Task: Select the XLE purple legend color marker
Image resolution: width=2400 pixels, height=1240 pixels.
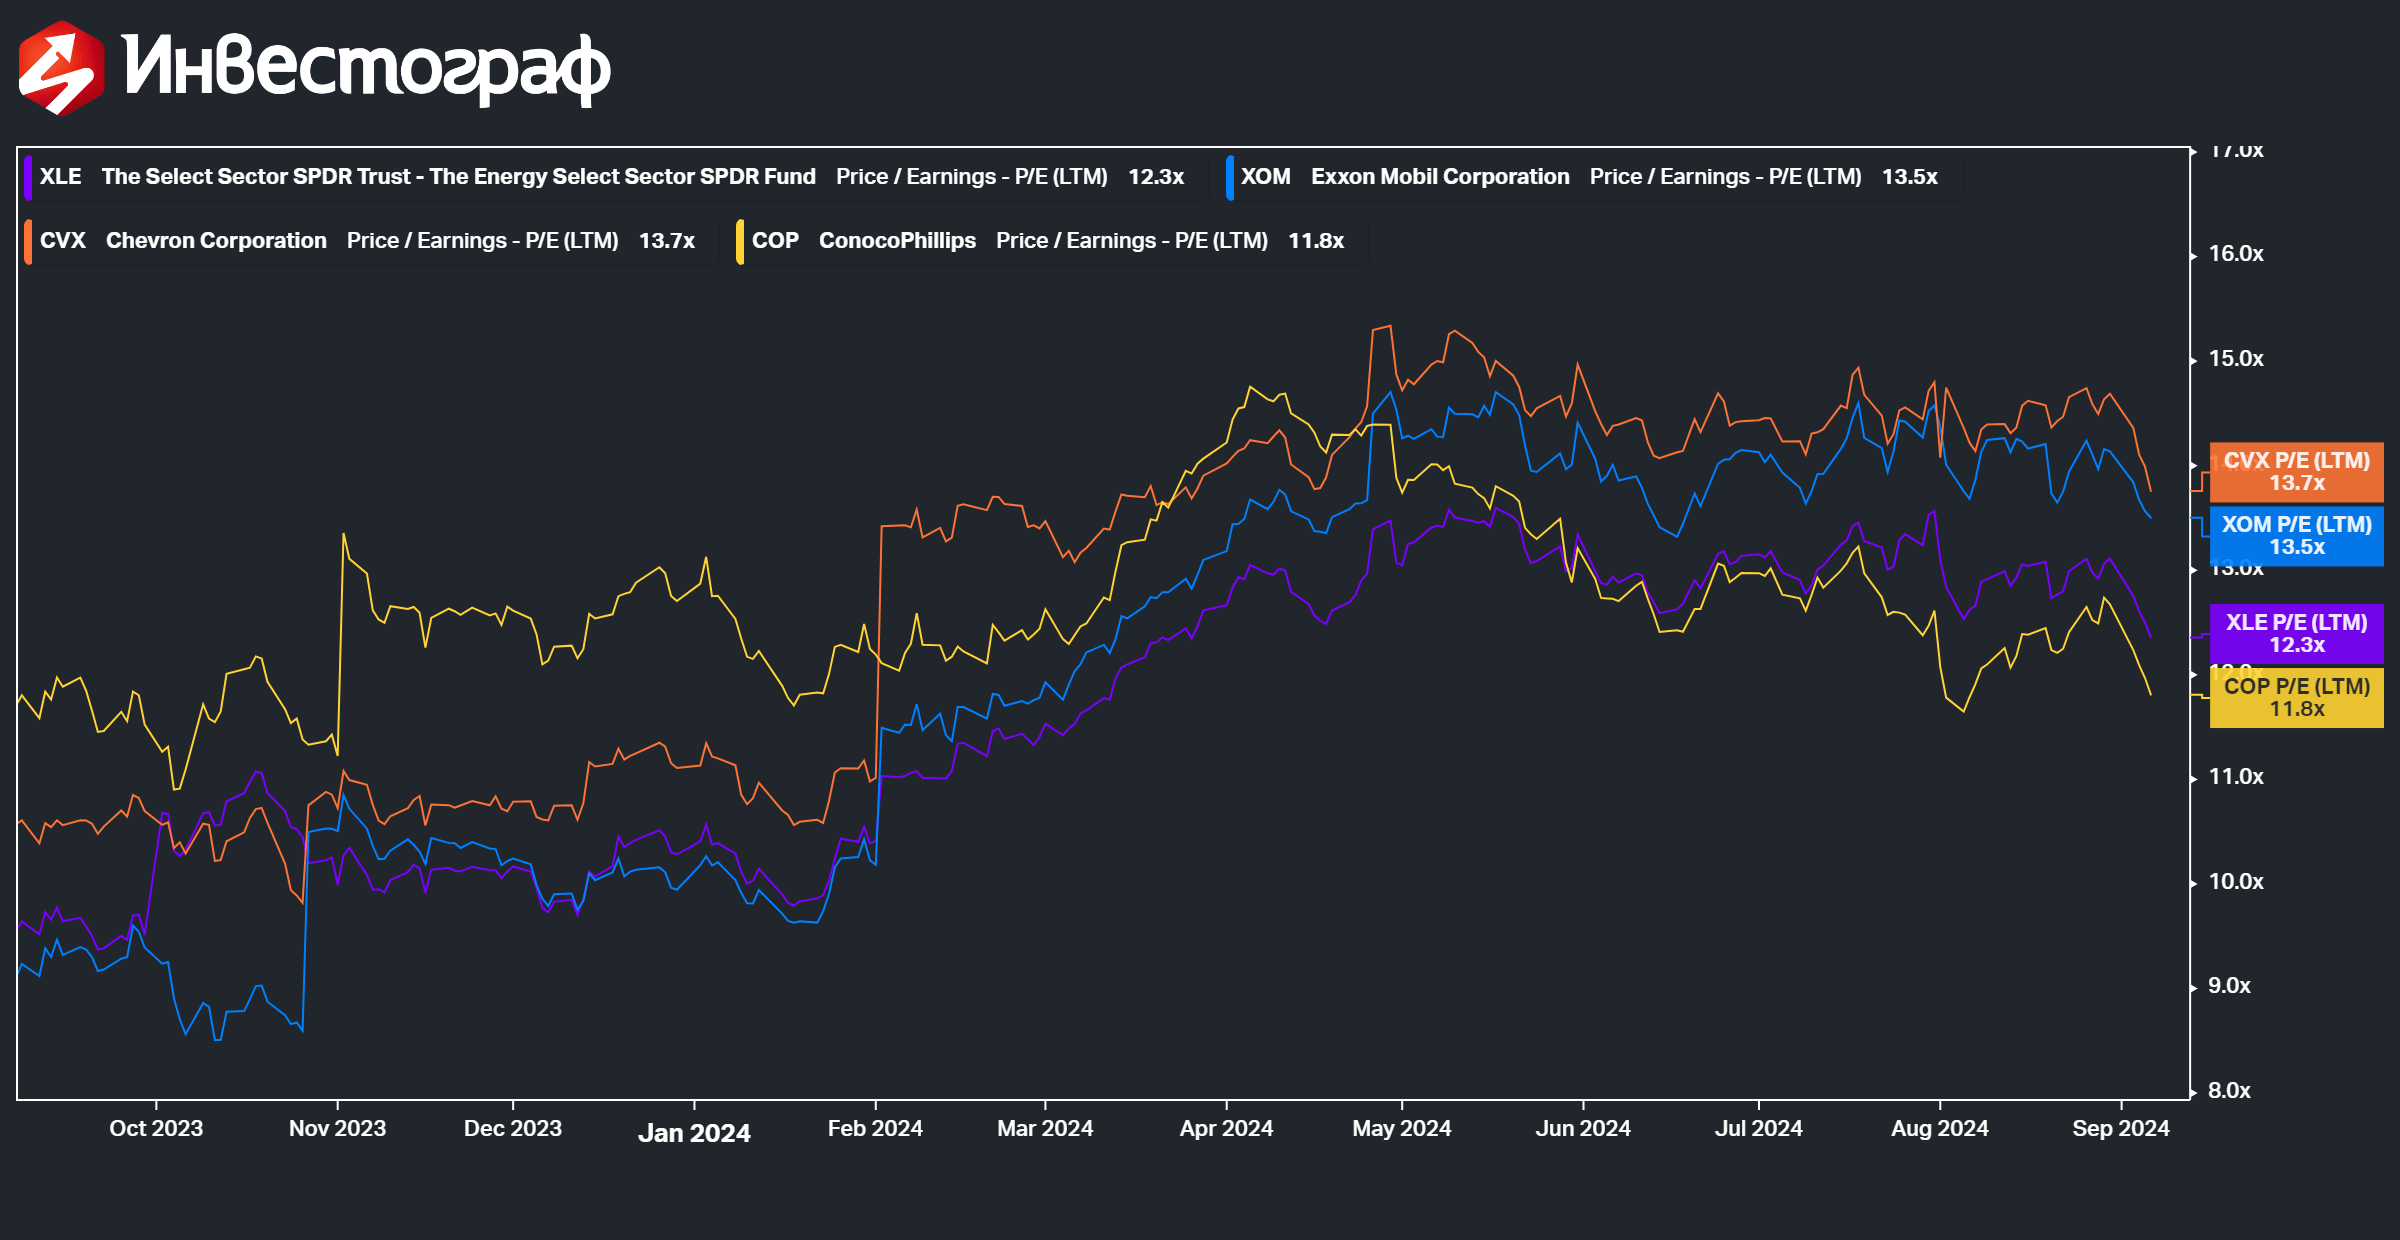Action: tap(29, 177)
